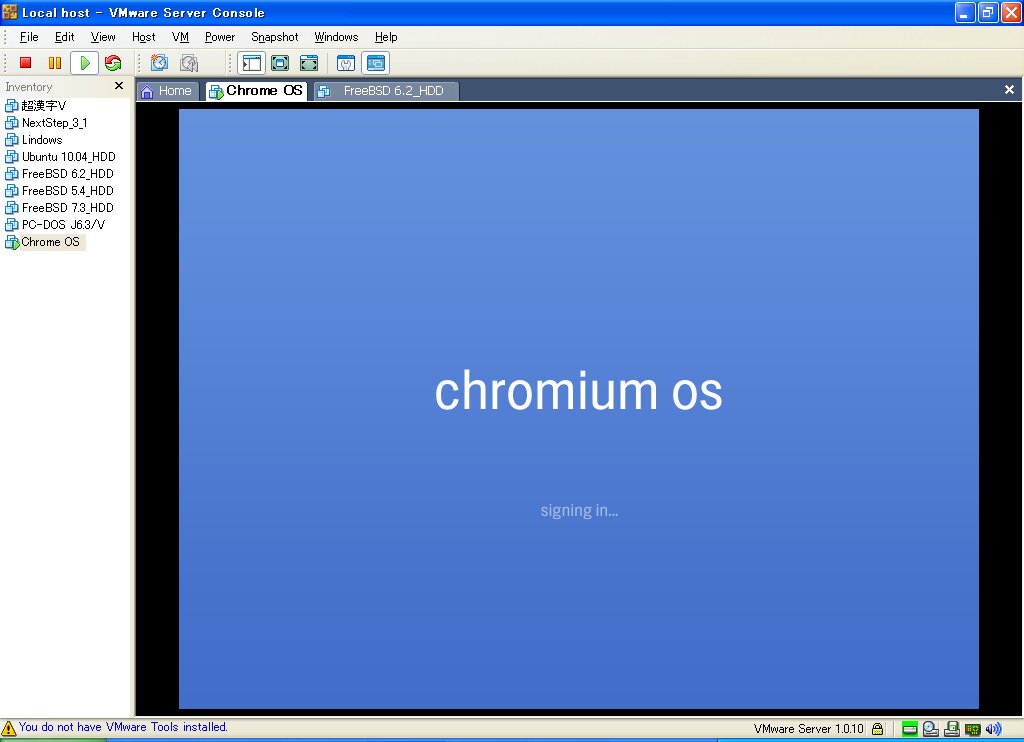The height and width of the screenshot is (742, 1024).
Task: Click the sound device speaker icon
Action: [x=993, y=729]
